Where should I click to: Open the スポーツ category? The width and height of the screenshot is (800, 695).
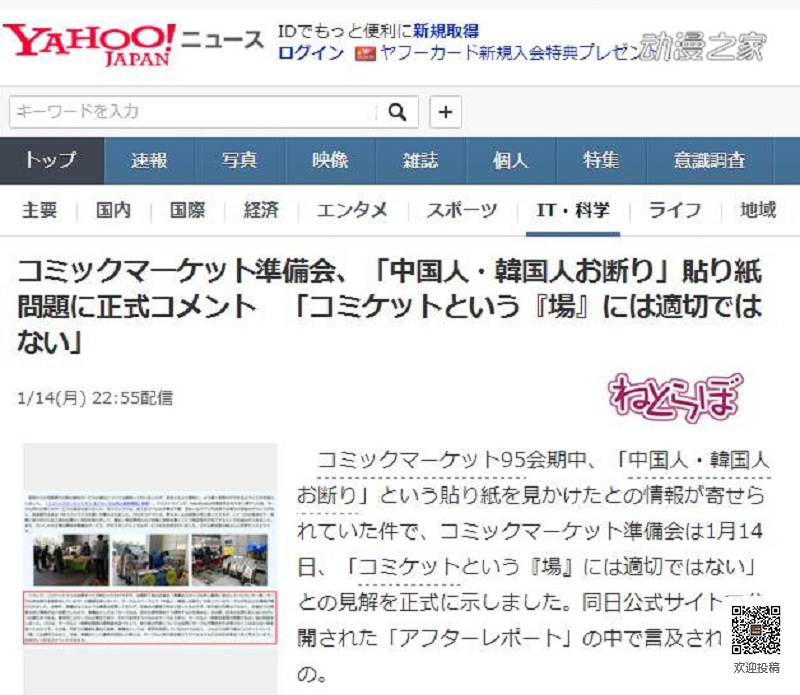coord(461,211)
